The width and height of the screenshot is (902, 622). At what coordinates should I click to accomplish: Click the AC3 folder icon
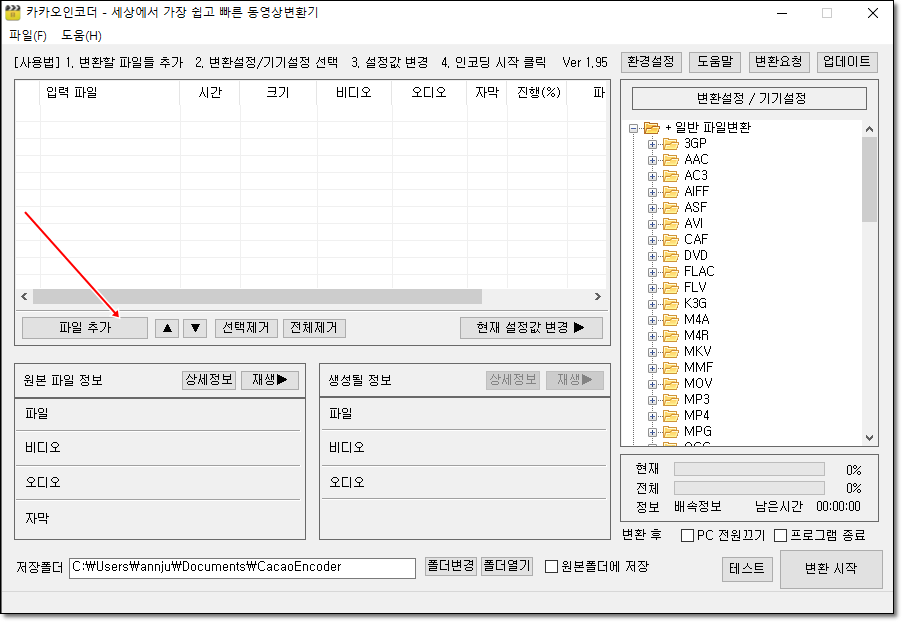tap(671, 175)
